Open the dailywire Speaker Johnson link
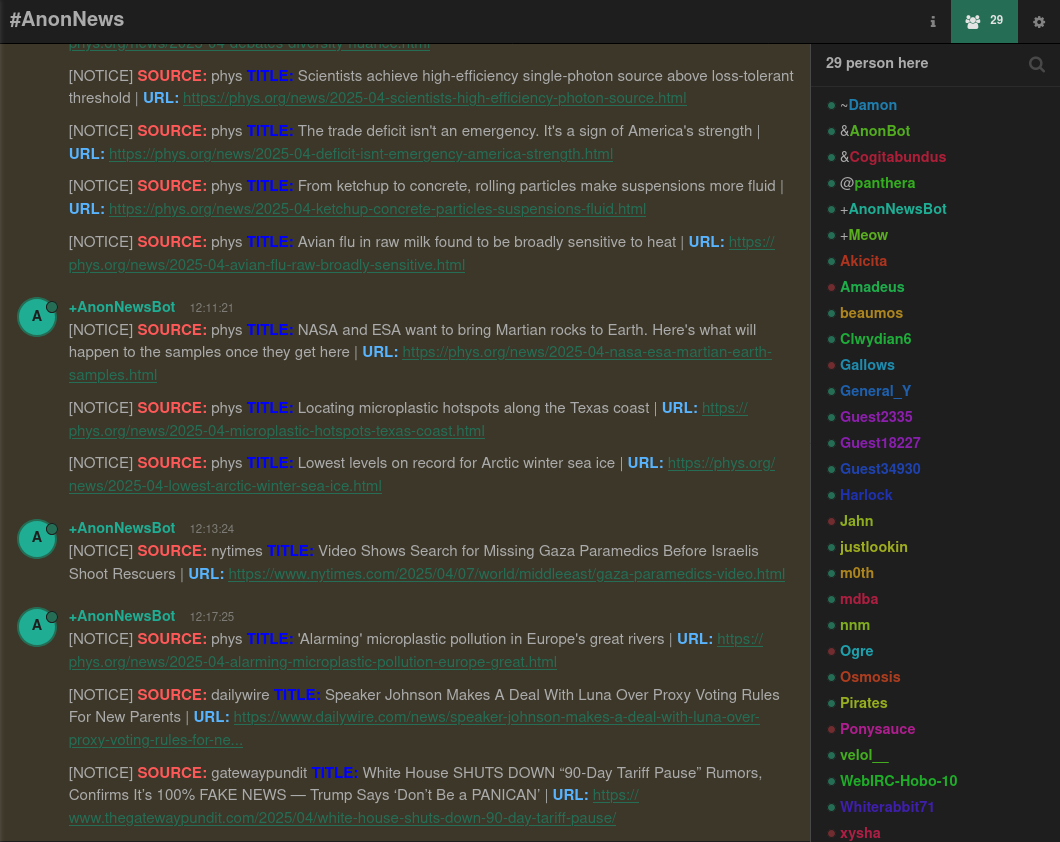Image resolution: width=1060 pixels, height=842 pixels. (x=496, y=717)
